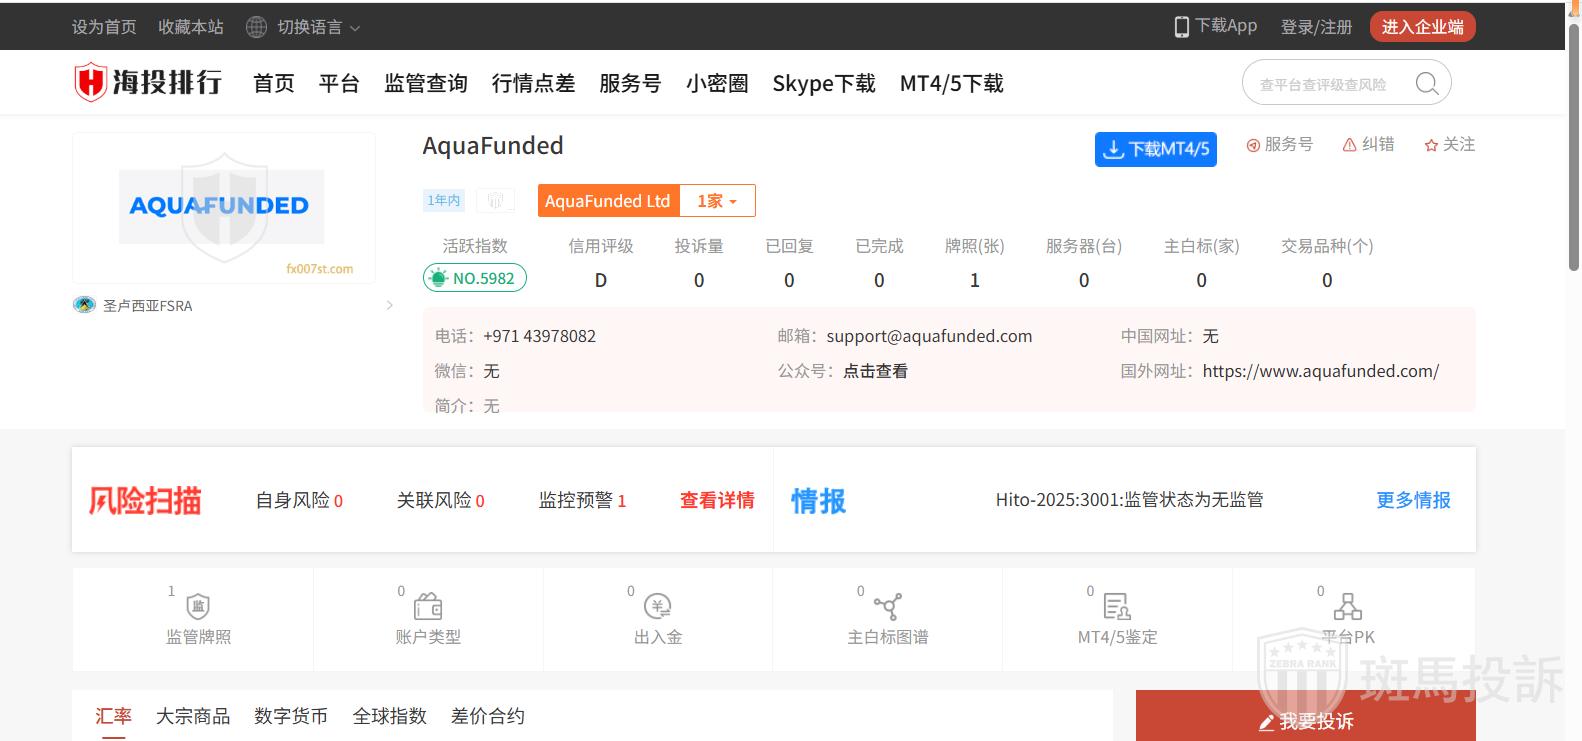This screenshot has width=1582, height=741.
Task: Open the 查看详情 risk details link
Action: pos(717,500)
